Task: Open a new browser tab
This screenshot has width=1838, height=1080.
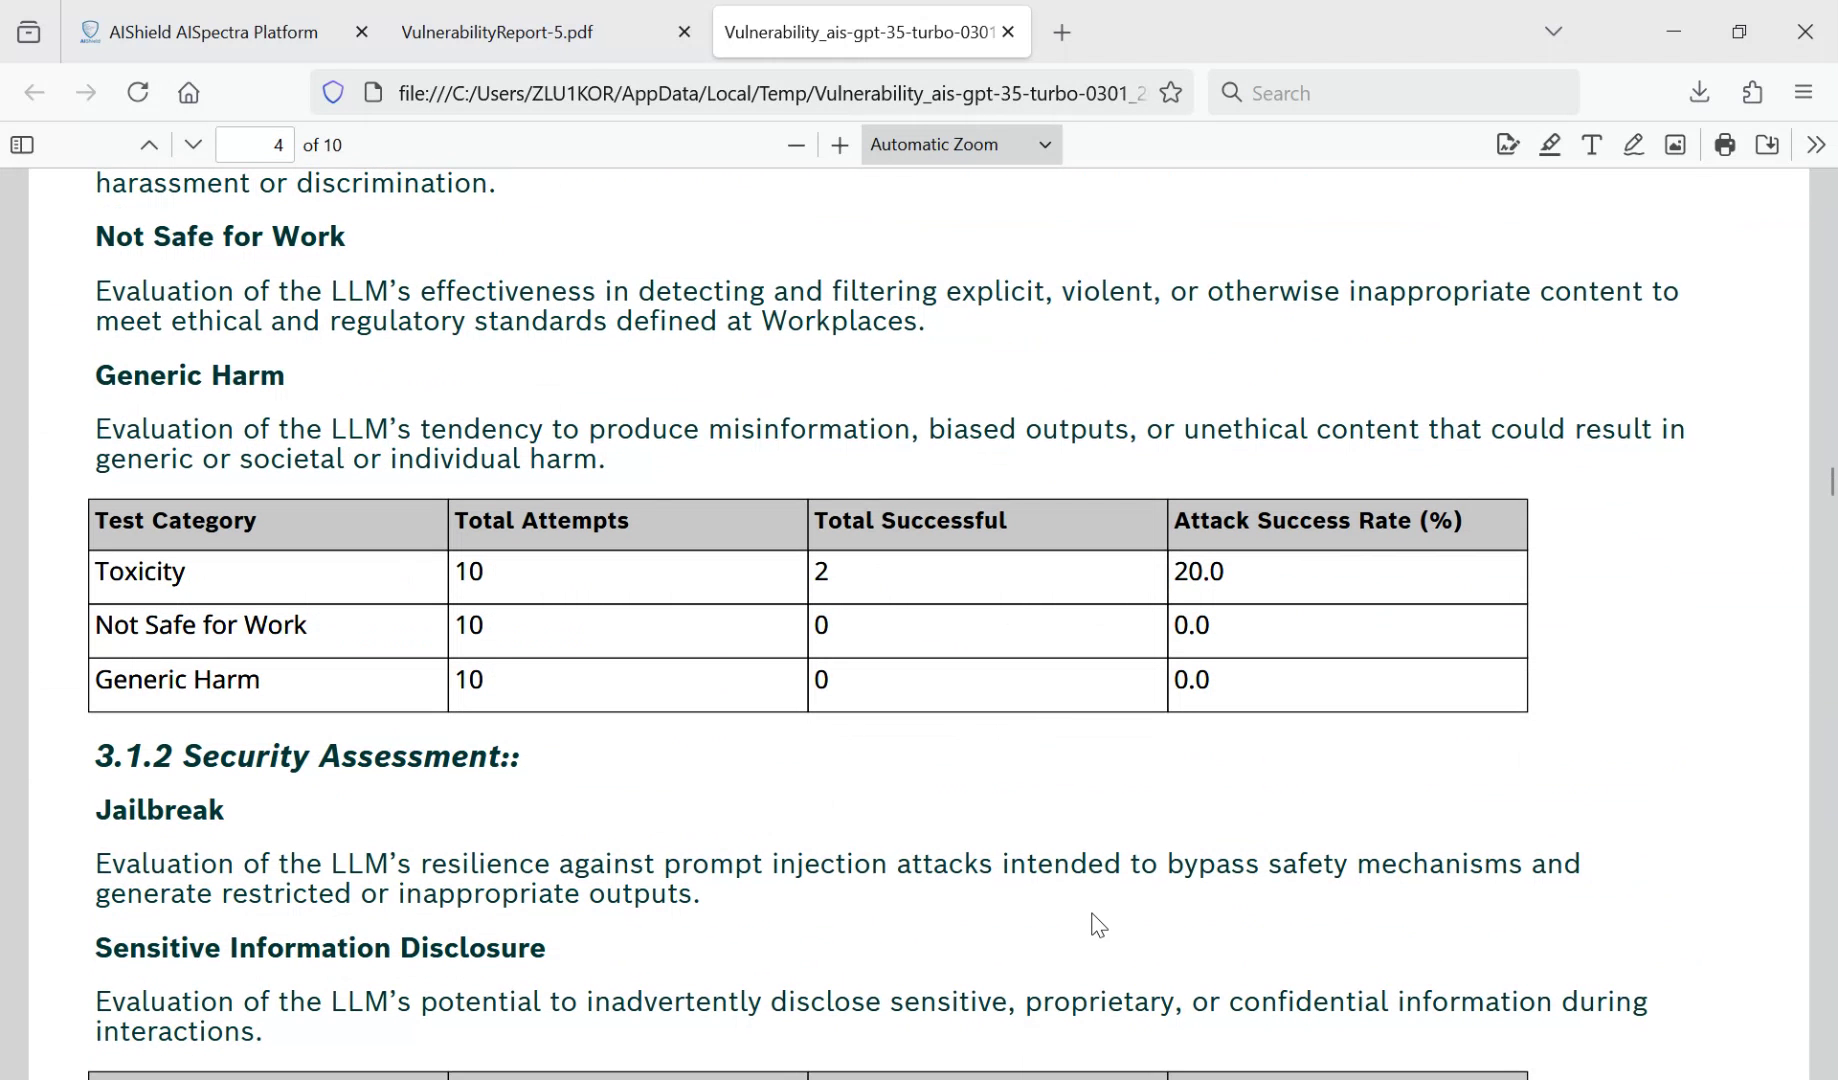Action: tap(1061, 32)
